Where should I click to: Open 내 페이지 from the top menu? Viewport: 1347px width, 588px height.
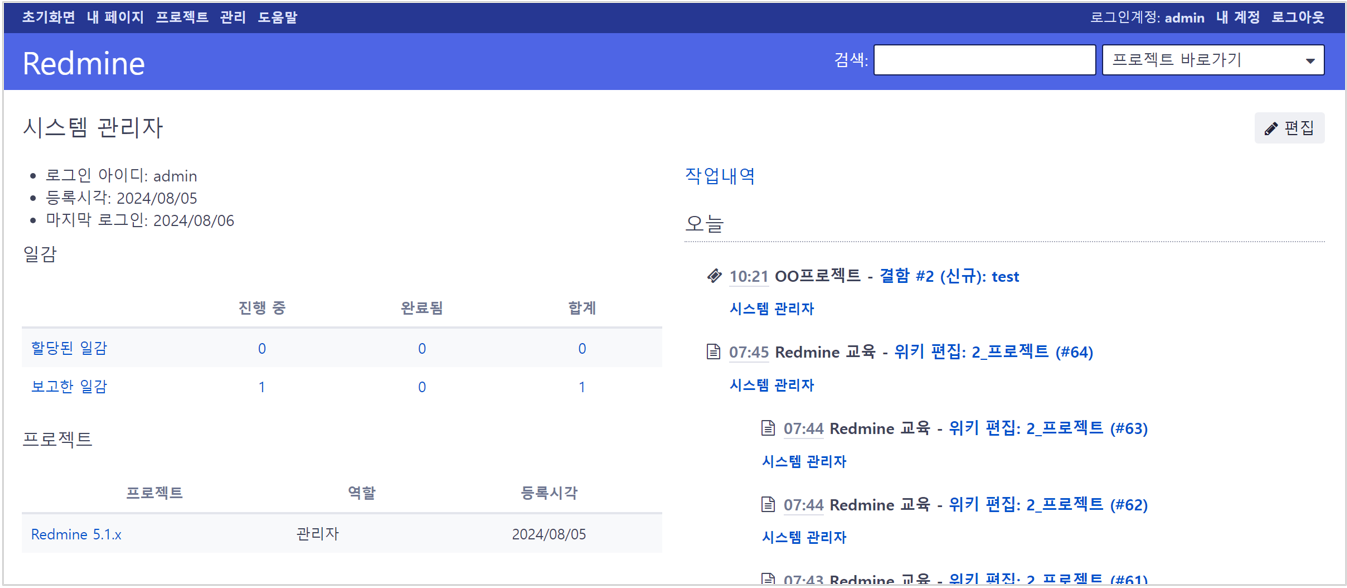[x=115, y=17]
